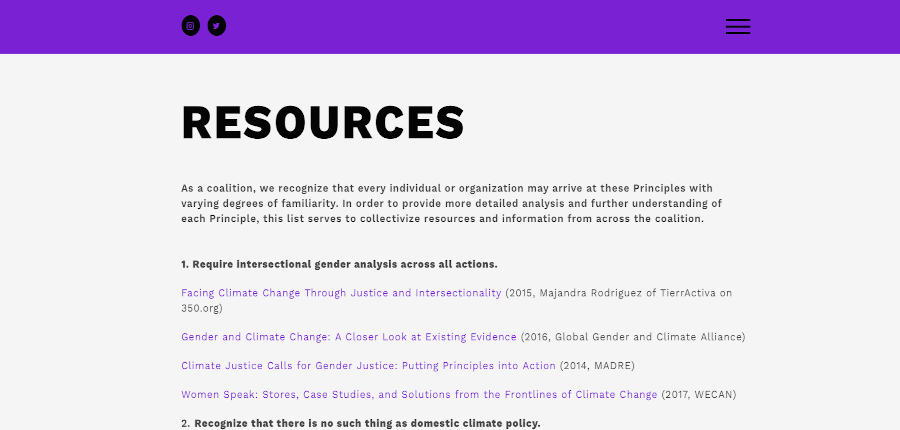Open 'Facing Climate Change Through Justice' link
The width and height of the screenshot is (900, 430).
[x=340, y=293]
